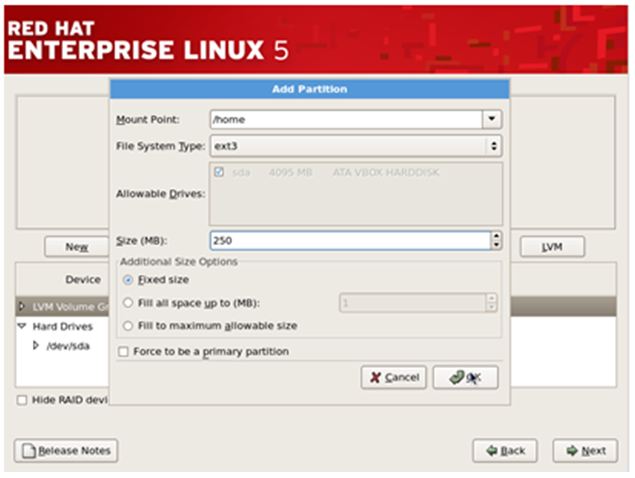Image resolution: width=635 pixels, height=478 pixels.
Task: Cancel the Add Partition dialog
Action: [394, 378]
